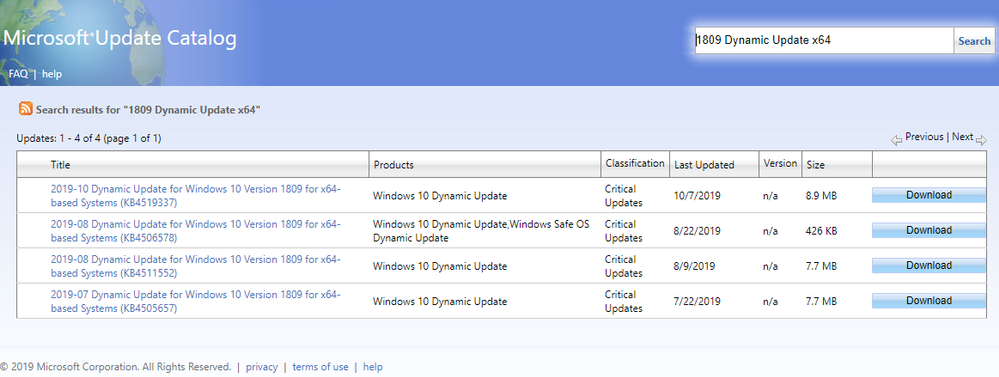Download the KB4505657 update
The height and width of the screenshot is (377, 999).
point(928,301)
